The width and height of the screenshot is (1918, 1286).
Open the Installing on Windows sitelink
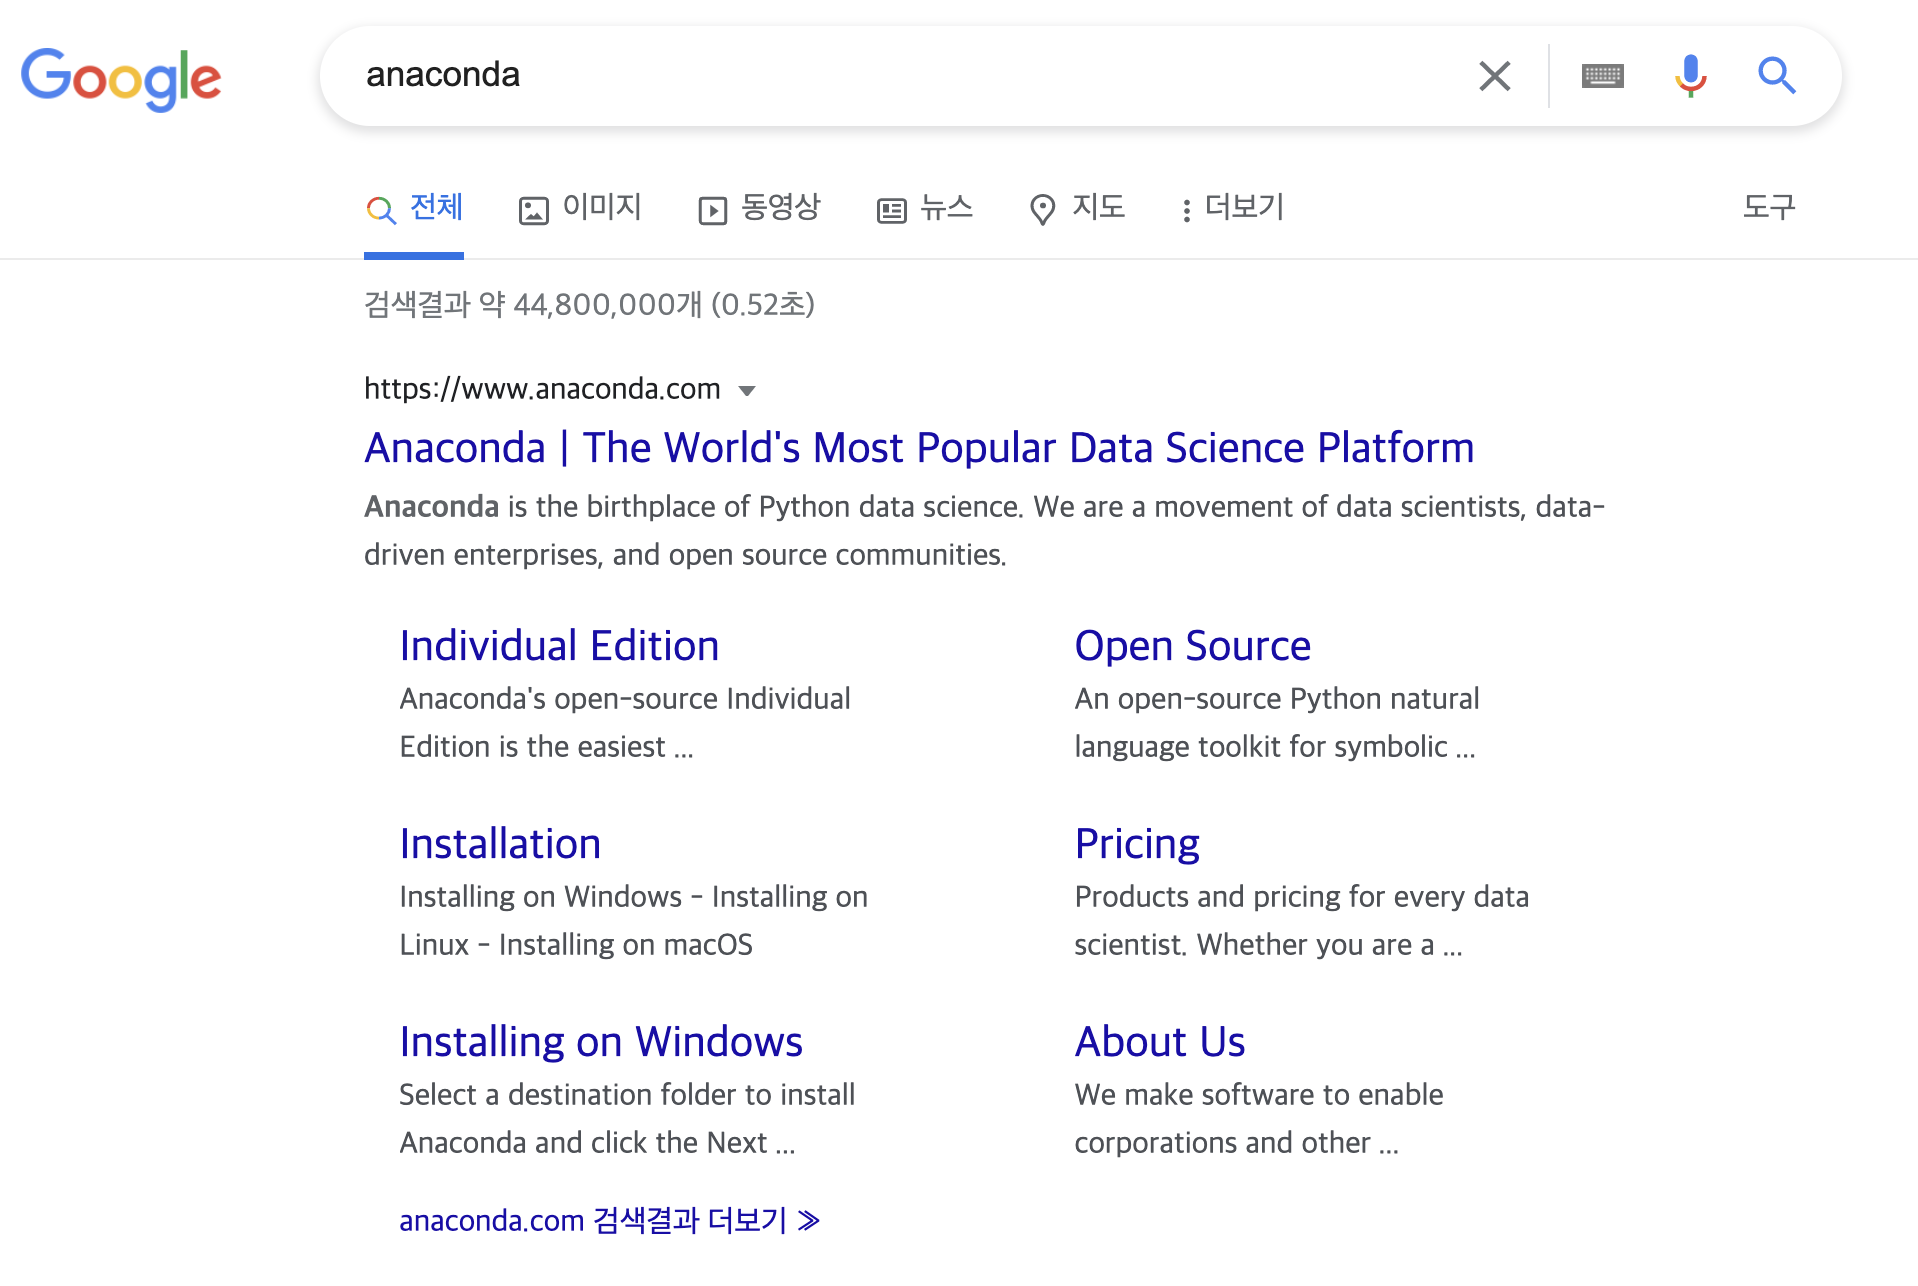click(x=601, y=1042)
